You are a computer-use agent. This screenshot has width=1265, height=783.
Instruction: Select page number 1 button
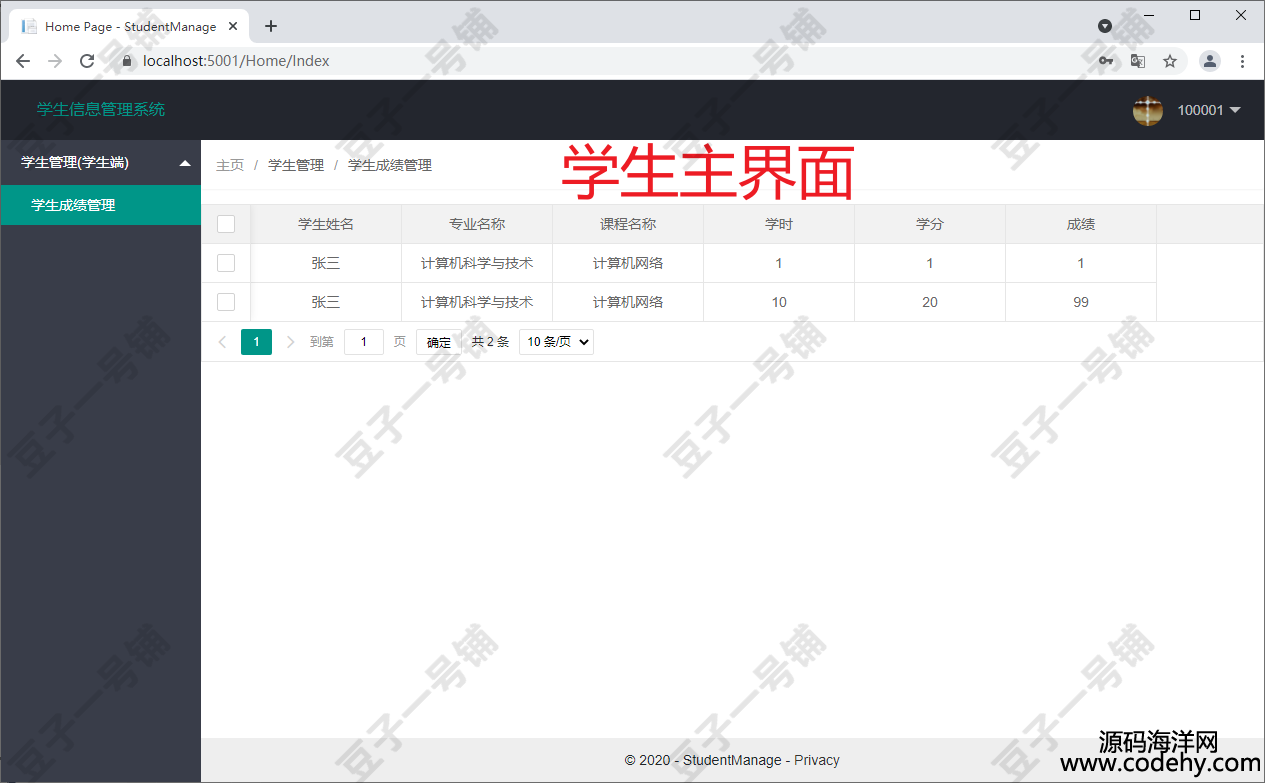point(256,342)
